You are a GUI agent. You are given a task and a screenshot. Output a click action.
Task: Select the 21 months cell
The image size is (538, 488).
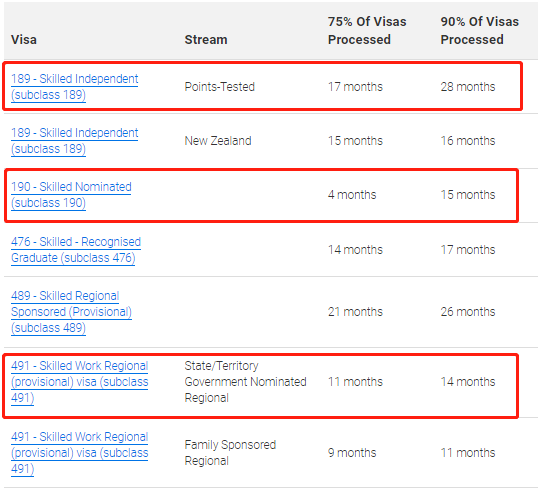(x=355, y=312)
